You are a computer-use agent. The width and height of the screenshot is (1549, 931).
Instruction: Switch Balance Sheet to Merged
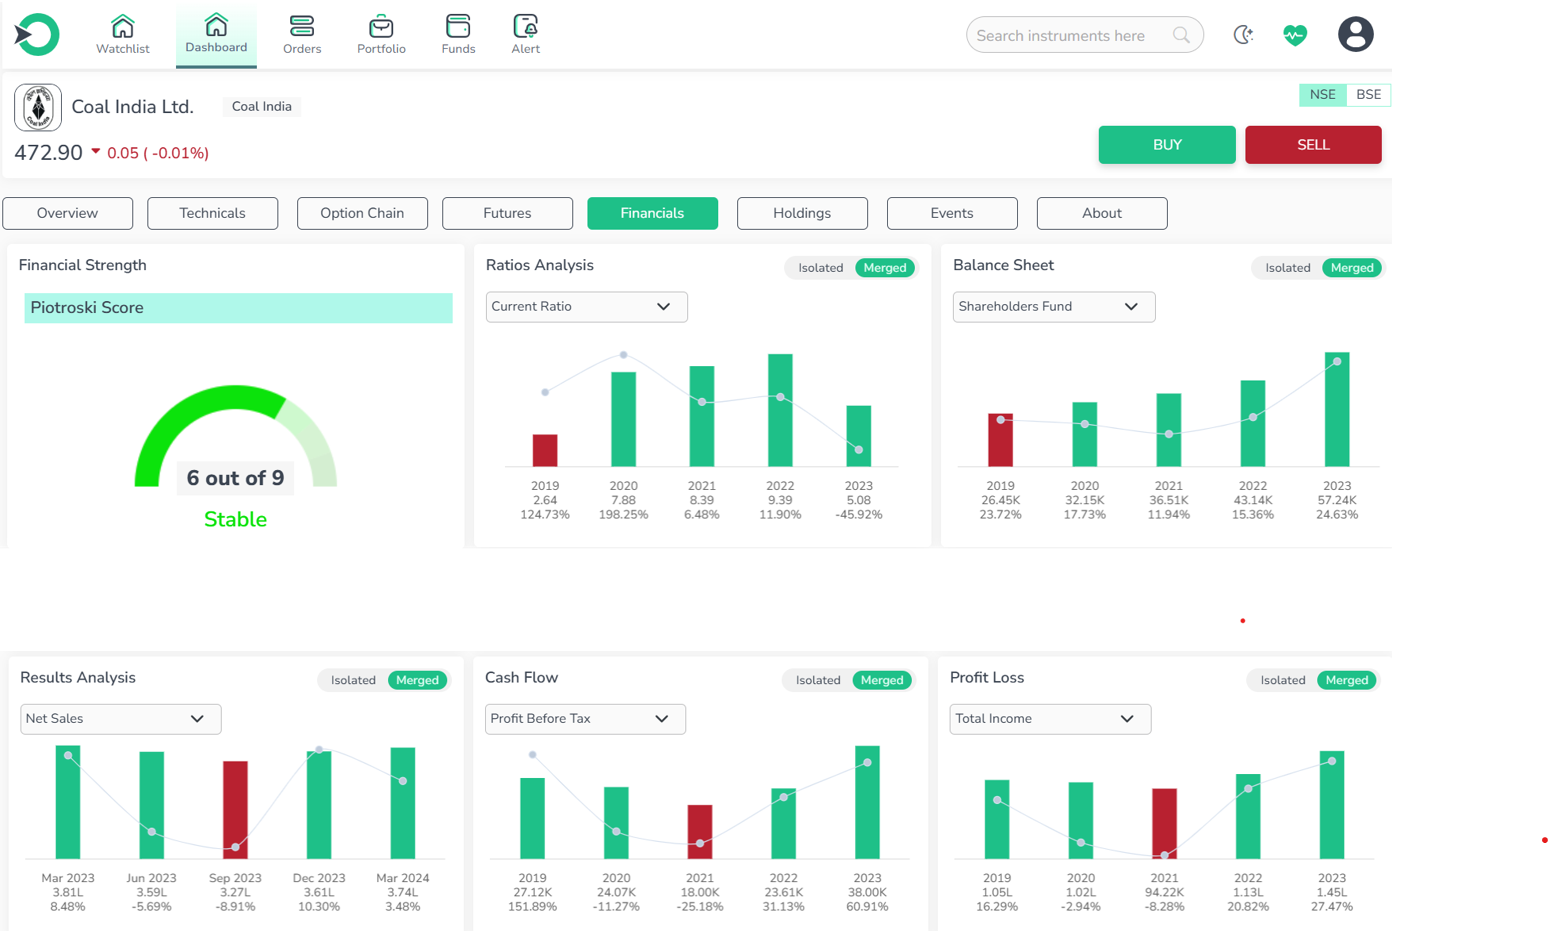(x=1352, y=268)
